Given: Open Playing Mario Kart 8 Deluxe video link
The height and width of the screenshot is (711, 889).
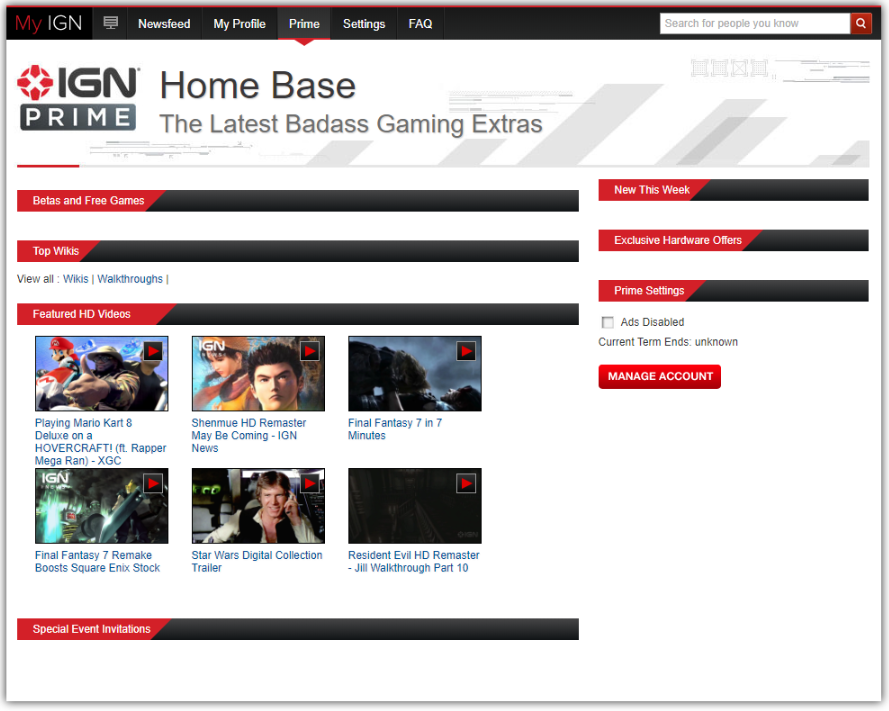Looking at the screenshot, I should (x=100, y=442).
